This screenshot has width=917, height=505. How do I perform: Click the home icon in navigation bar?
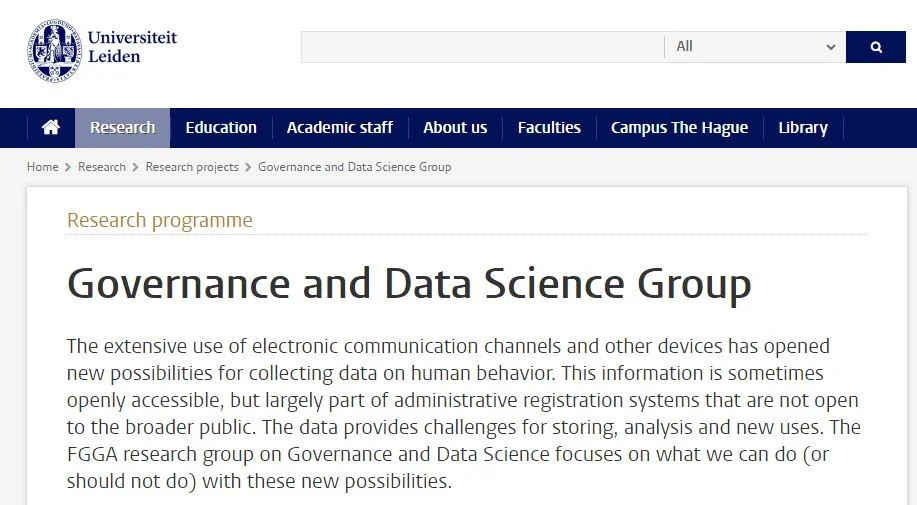(x=51, y=127)
